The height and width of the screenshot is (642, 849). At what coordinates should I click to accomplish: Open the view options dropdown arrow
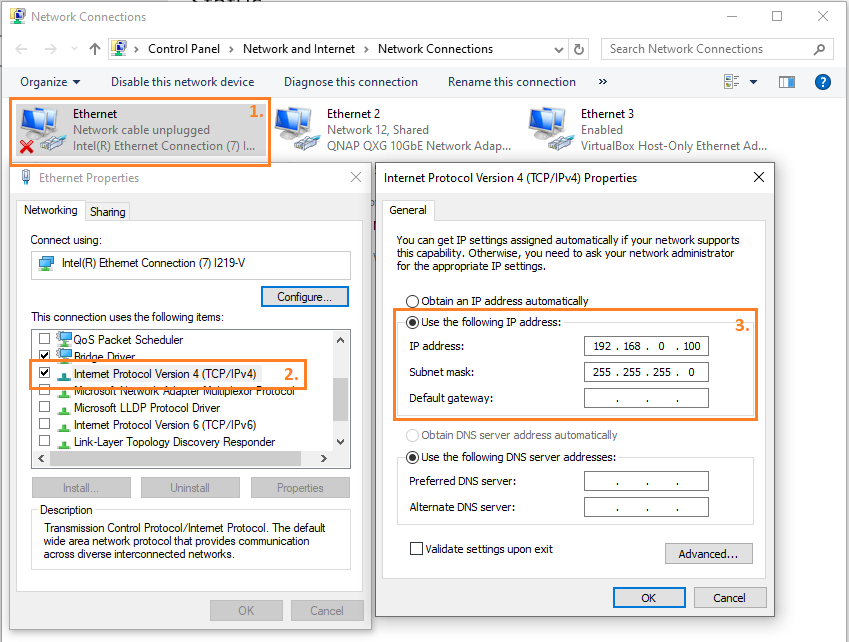point(753,82)
